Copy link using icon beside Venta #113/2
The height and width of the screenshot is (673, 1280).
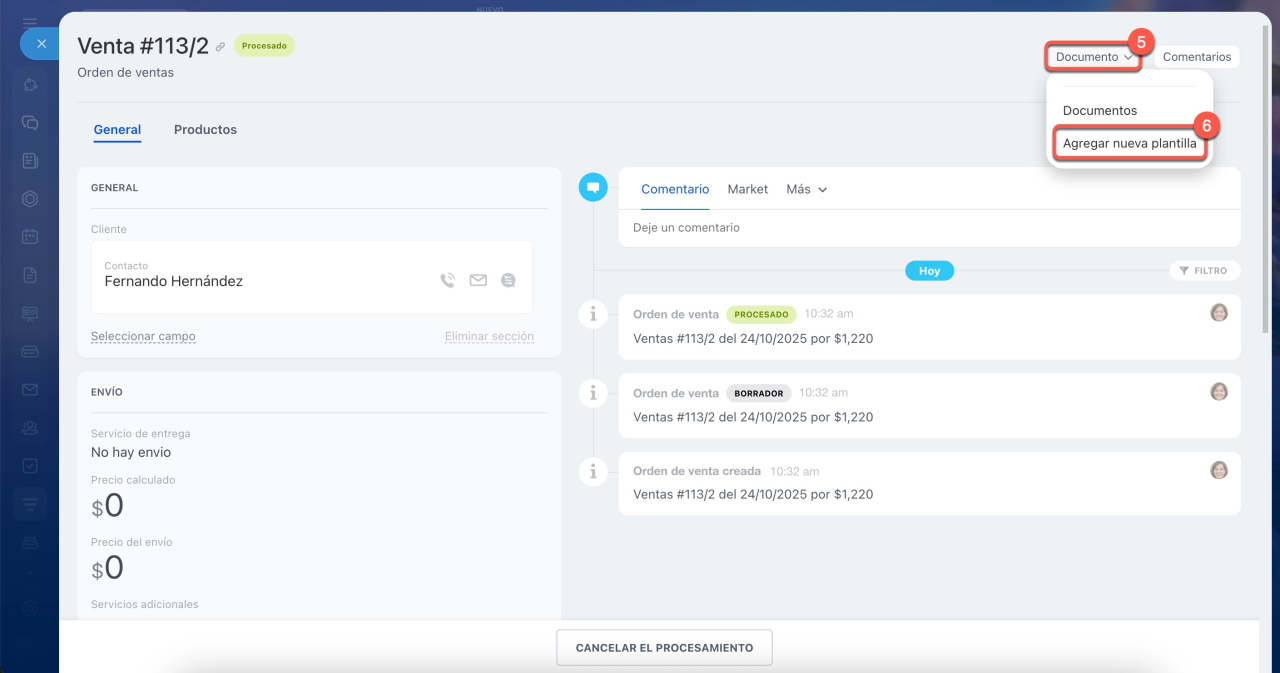click(220, 47)
